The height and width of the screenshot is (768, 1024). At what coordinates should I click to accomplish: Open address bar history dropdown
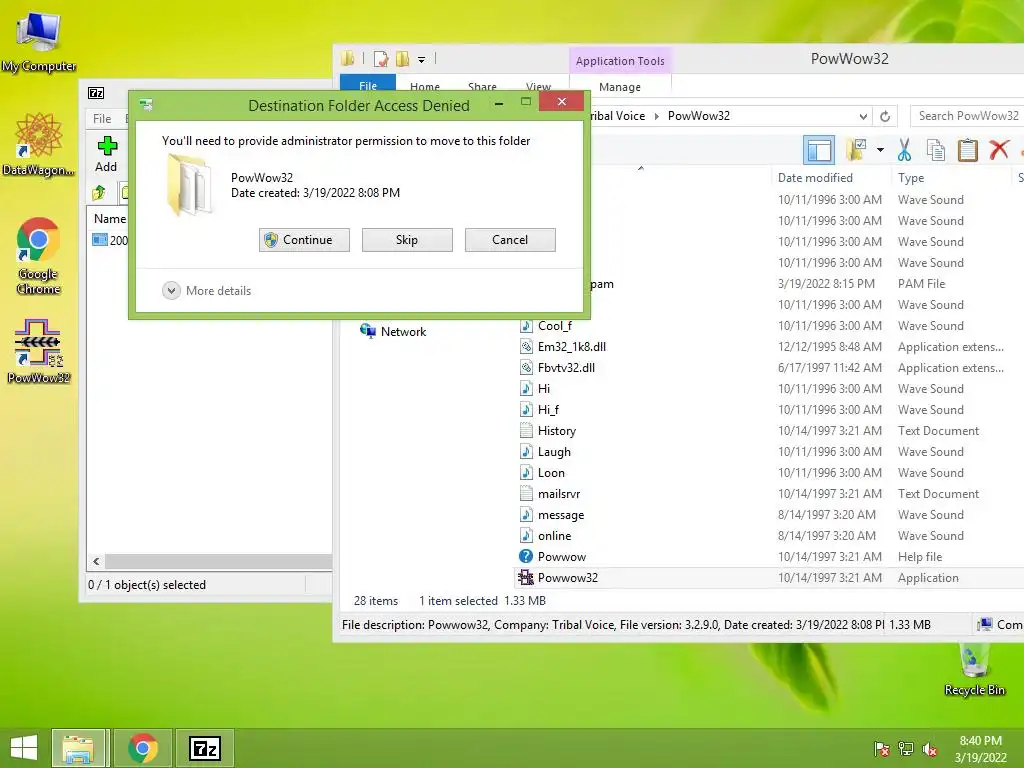coord(863,116)
